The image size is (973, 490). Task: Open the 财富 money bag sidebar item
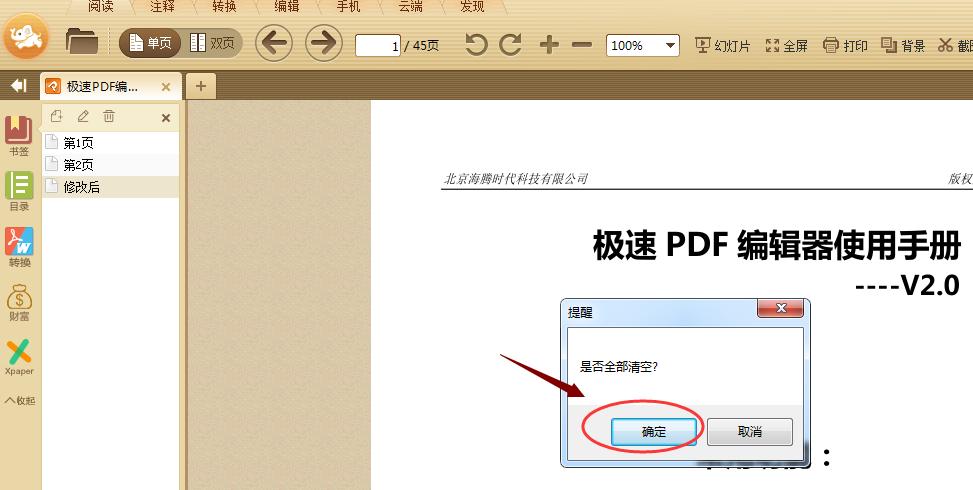click(x=19, y=303)
